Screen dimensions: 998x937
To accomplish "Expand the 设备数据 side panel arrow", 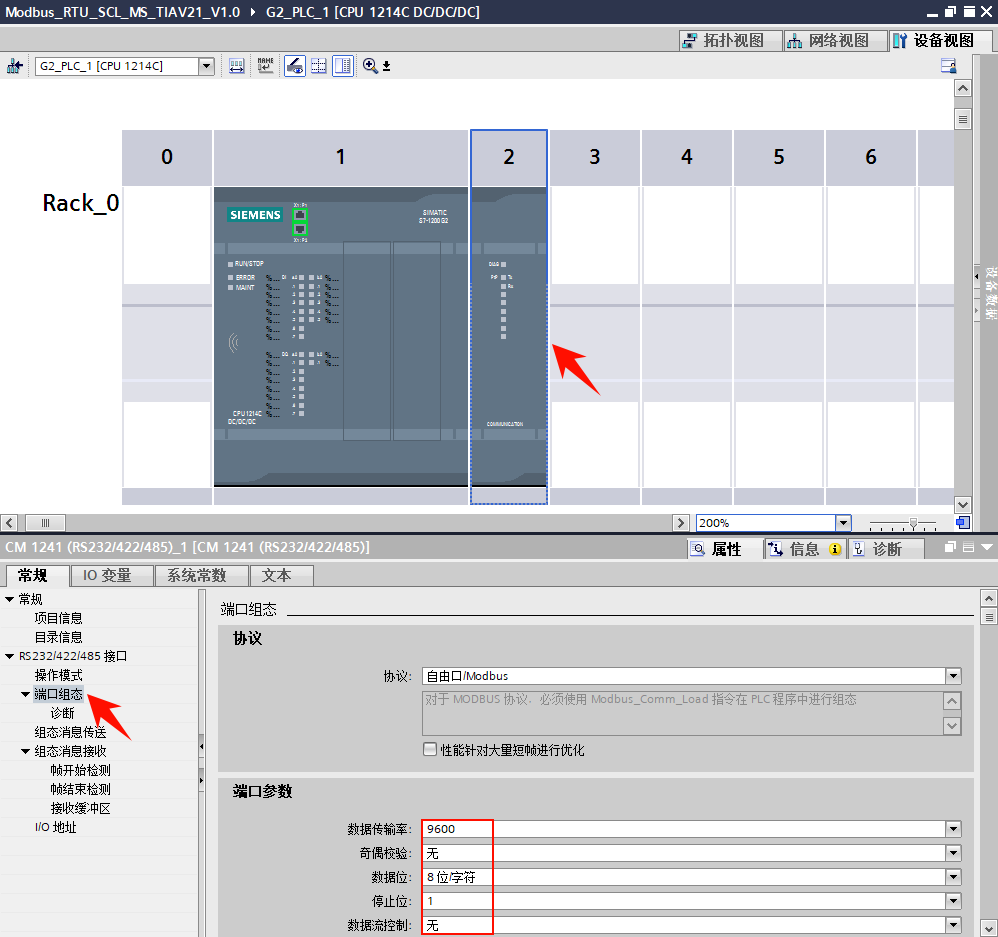I will tap(976, 276).
